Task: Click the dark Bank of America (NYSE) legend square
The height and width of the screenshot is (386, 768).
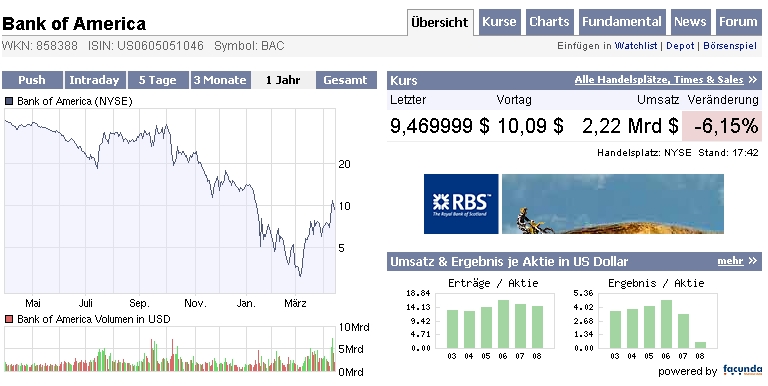Action: click(8, 101)
